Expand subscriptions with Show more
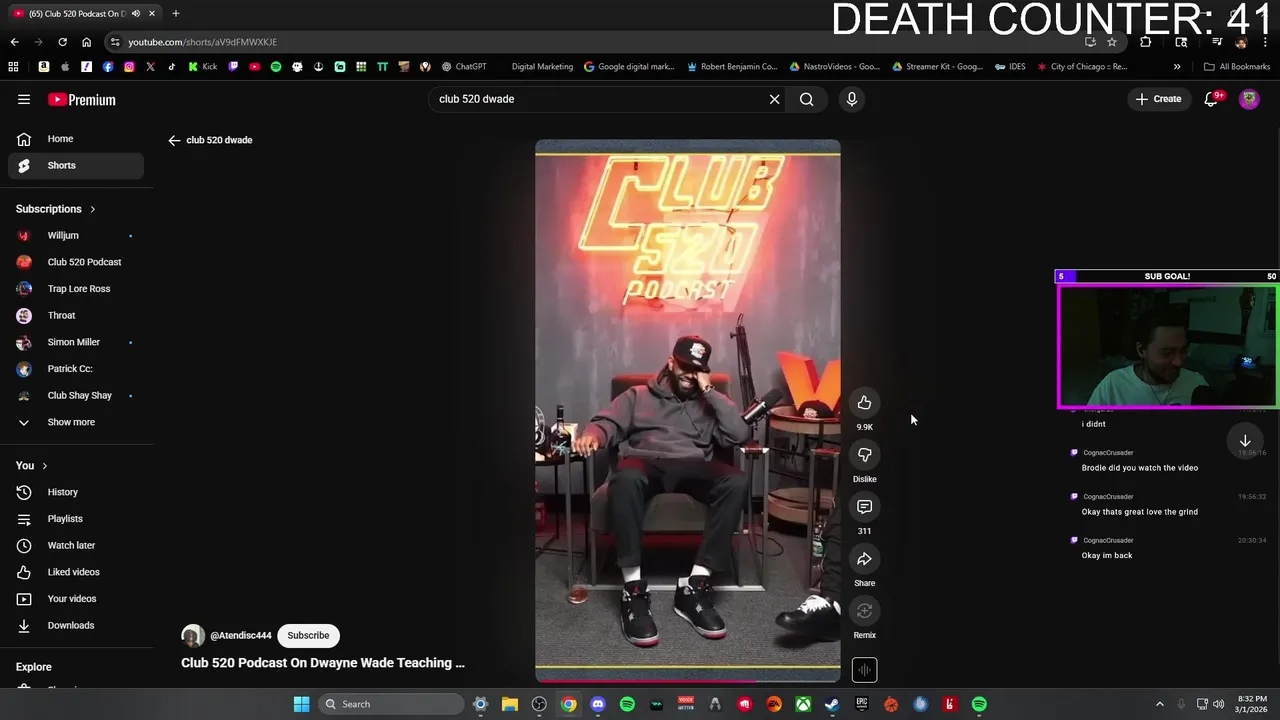The height and width of the screenshot is (720, 1280). (76, 422)
